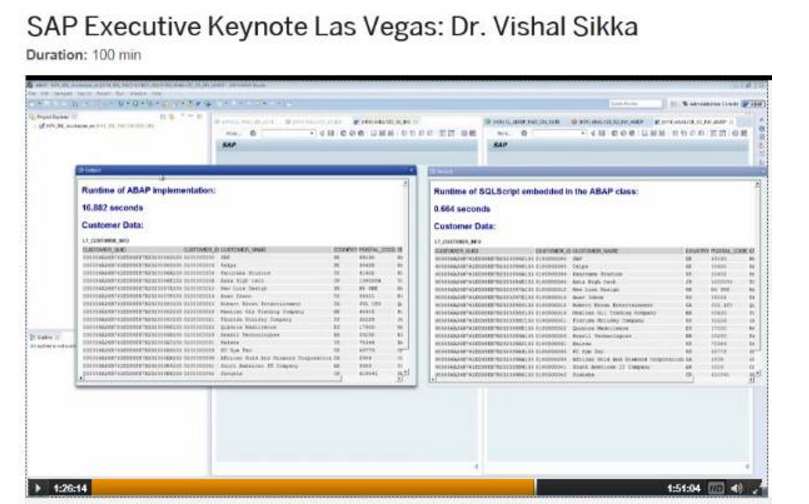Click CUSTOMER_NAME column header in ABAP popup
Image resolution: width=809 pixels, height=504 pixels.
tap(243, 250)
